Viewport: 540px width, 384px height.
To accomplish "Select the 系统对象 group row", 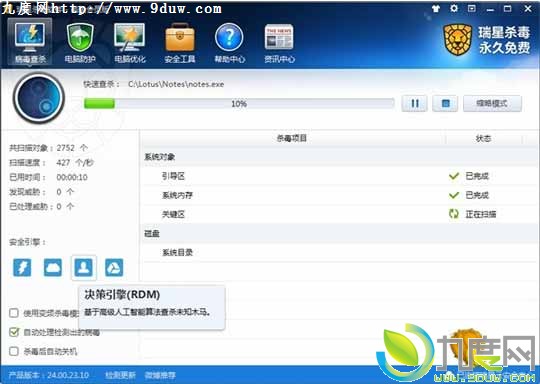I will 339,157.
